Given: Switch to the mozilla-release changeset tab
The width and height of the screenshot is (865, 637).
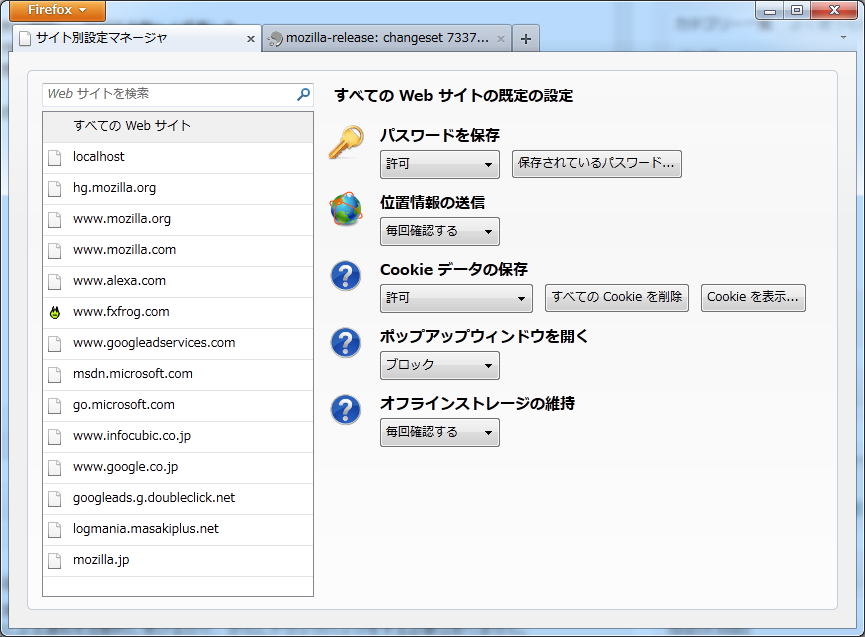Looking at the screenshot, I should 385,39.
